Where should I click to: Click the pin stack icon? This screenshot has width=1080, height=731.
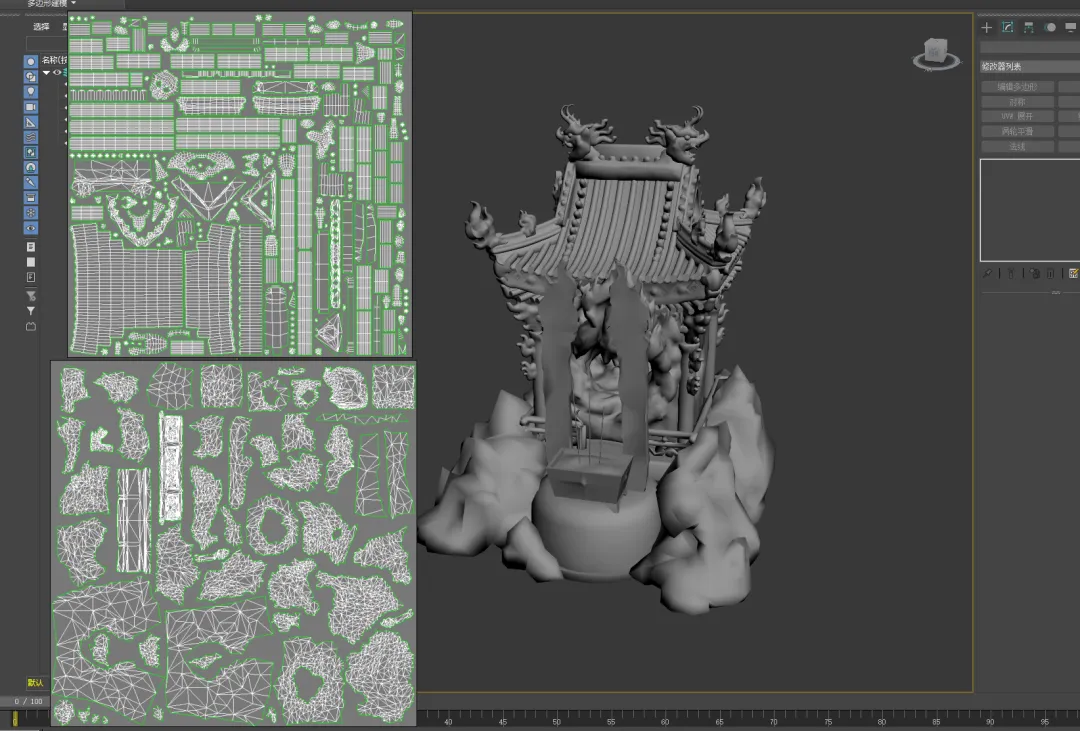click(x=987, y=273)
